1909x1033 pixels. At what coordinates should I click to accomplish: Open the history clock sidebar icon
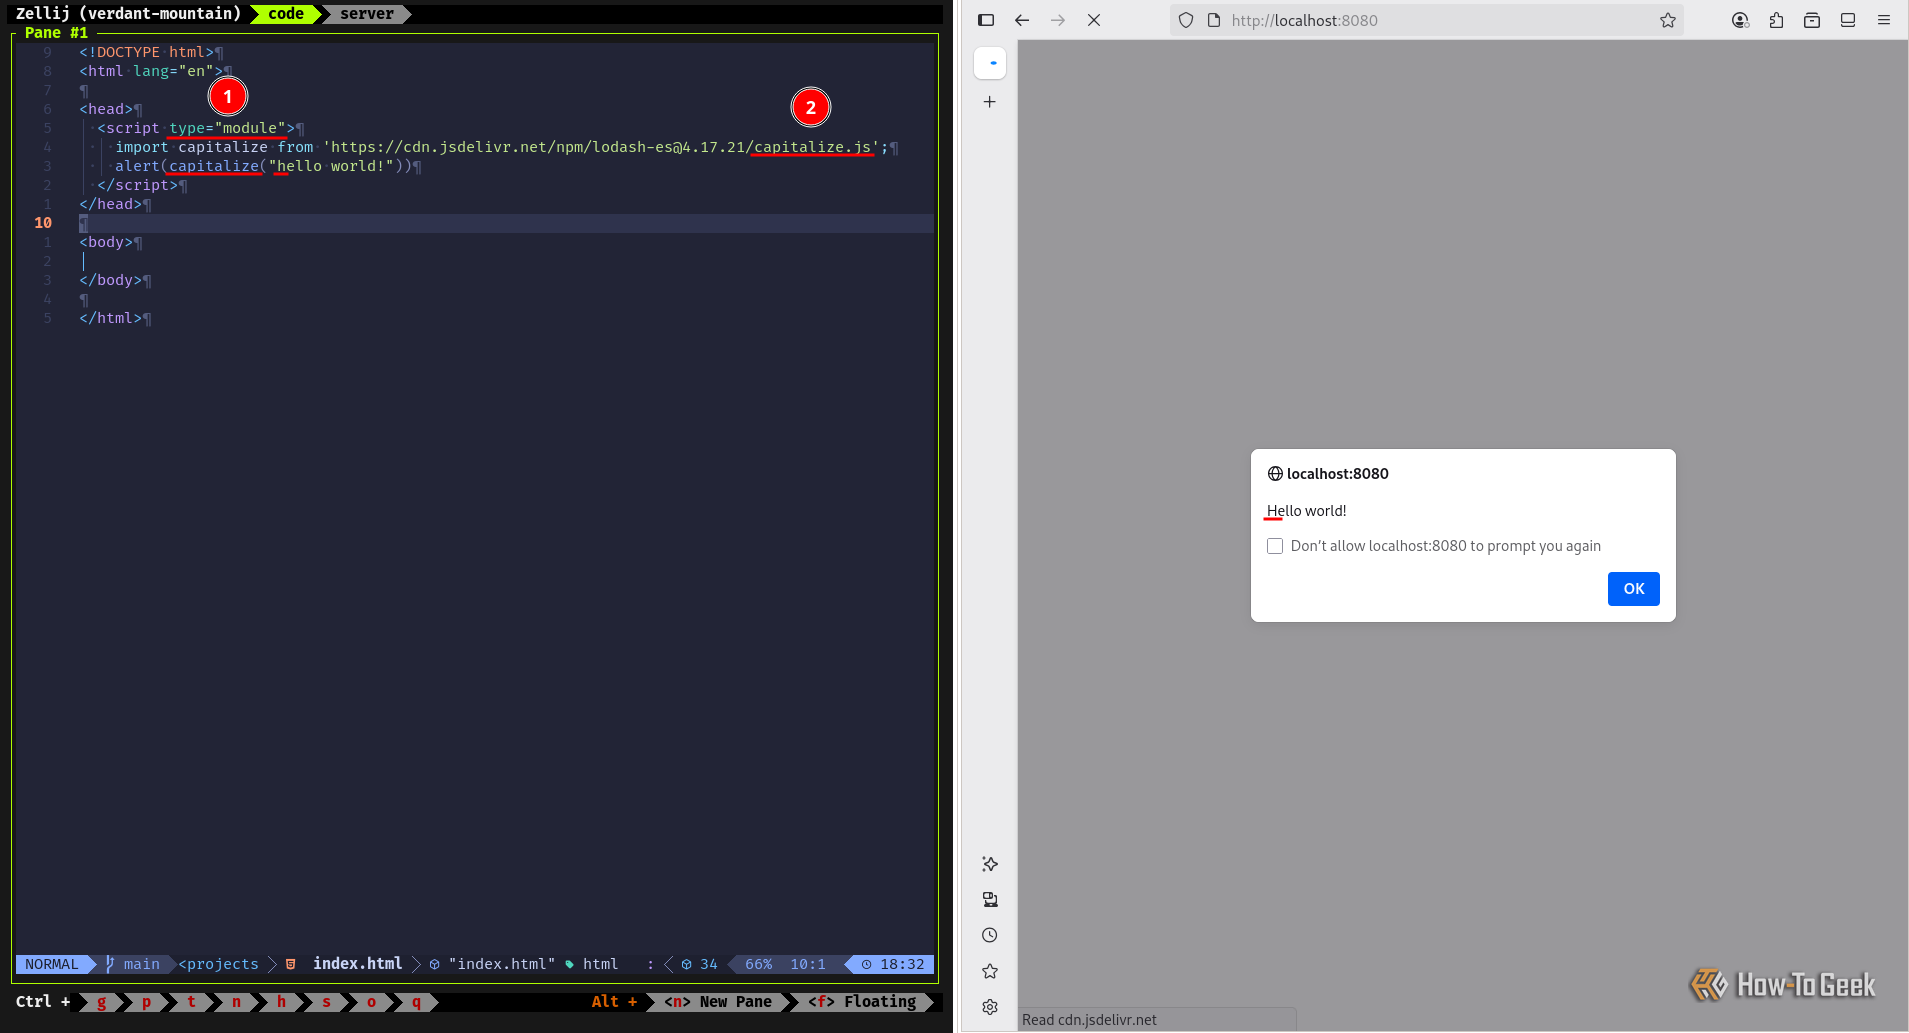(990, 935)
